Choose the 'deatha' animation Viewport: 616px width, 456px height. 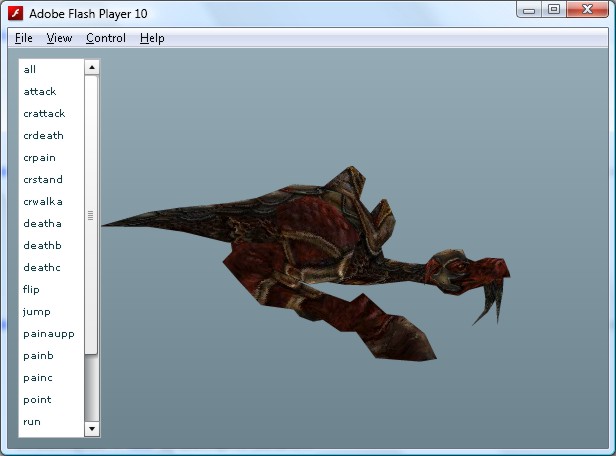(x=51, y=223)
